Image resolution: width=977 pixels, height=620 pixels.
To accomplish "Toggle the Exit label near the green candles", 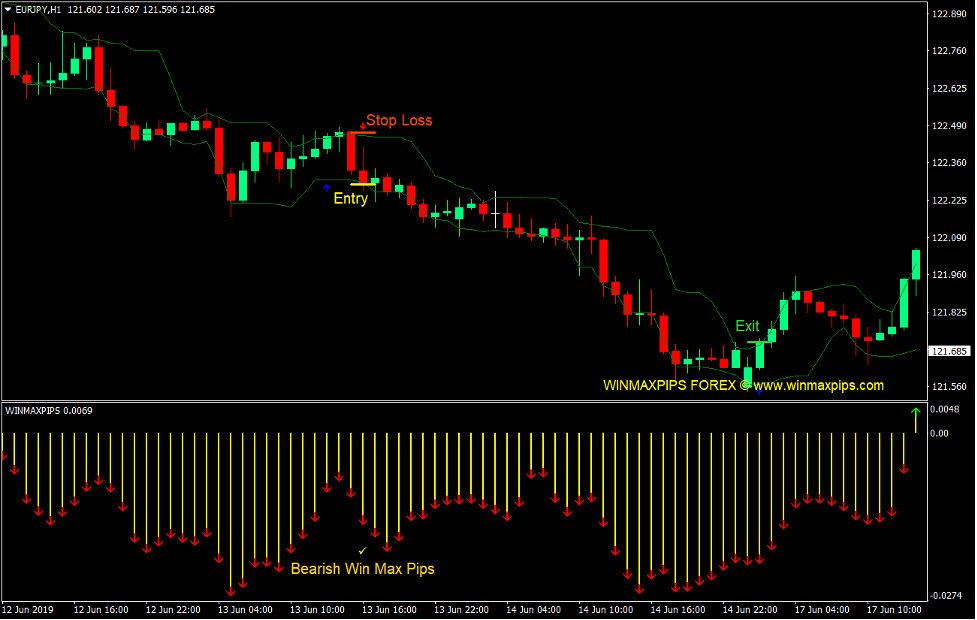I will [746, 327].
